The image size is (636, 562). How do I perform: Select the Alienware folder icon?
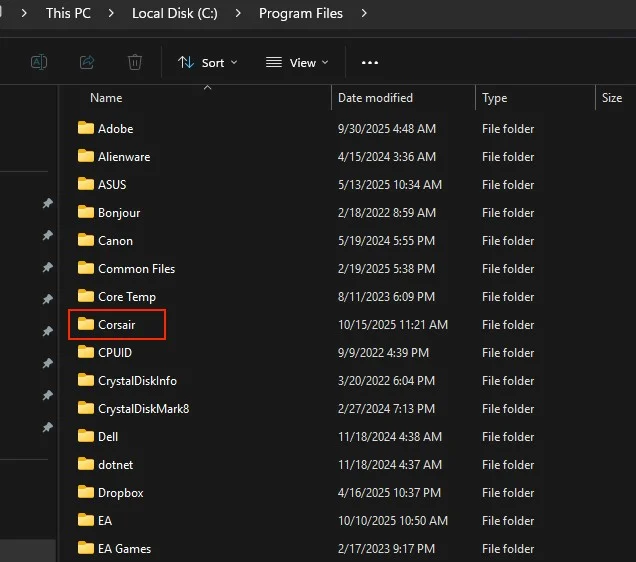pos(86,156)
